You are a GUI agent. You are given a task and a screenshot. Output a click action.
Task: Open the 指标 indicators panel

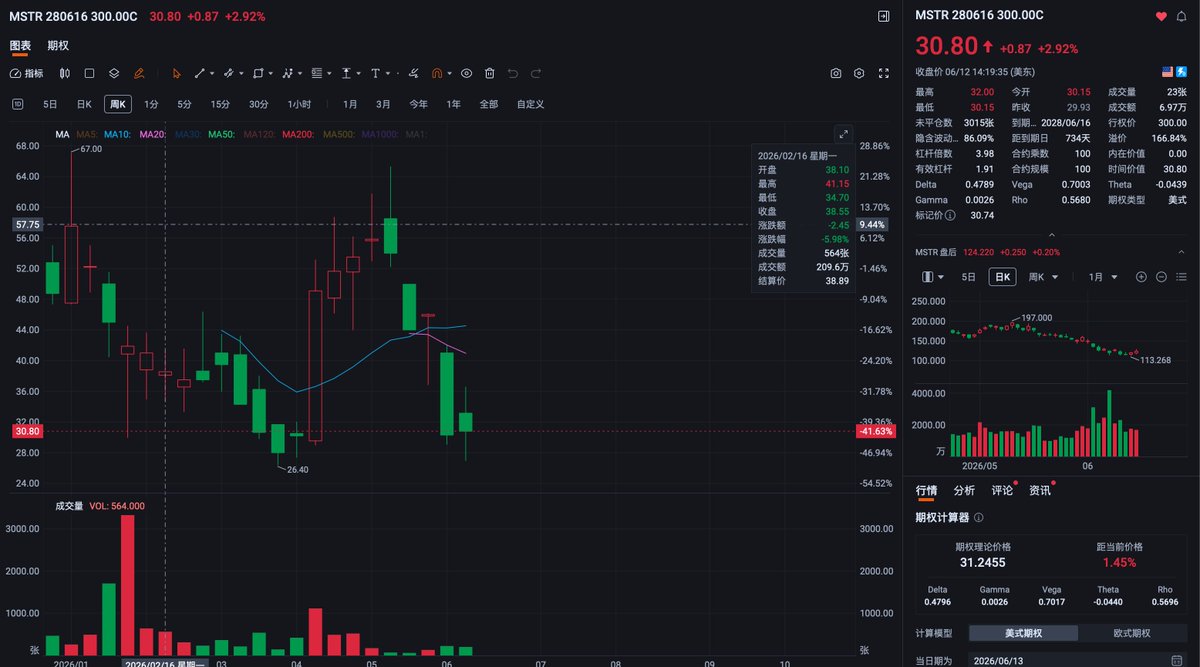(27, 73)
